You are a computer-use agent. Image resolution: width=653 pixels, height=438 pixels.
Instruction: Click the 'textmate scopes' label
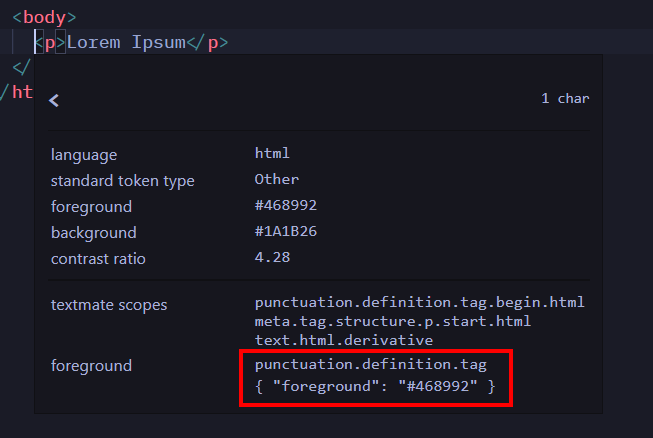coord(109,305)
